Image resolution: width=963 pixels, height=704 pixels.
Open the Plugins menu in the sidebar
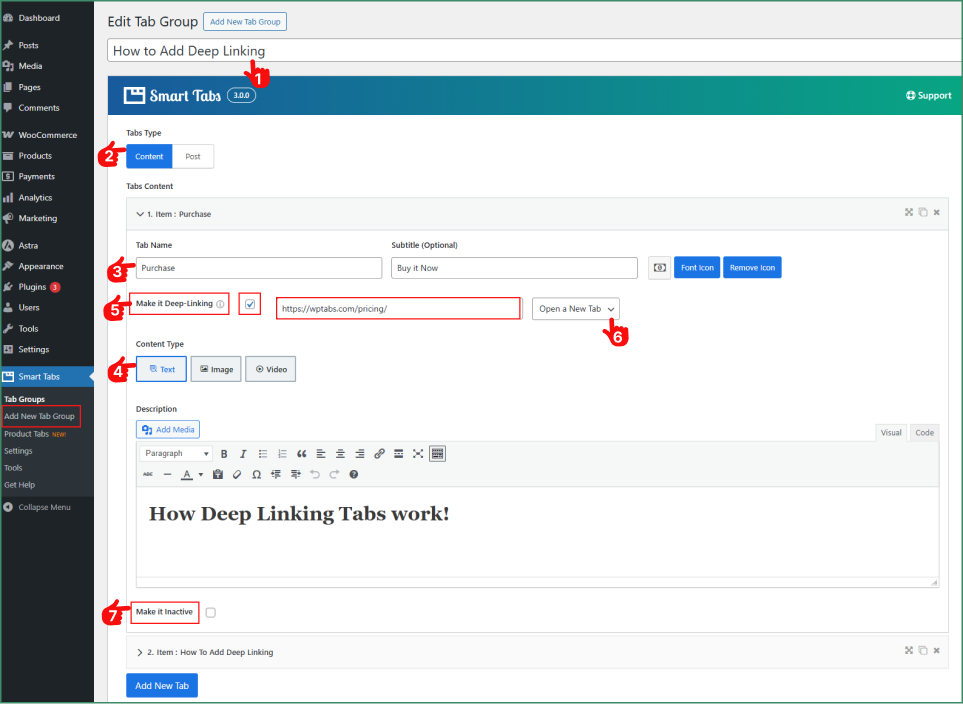point(47,287)
